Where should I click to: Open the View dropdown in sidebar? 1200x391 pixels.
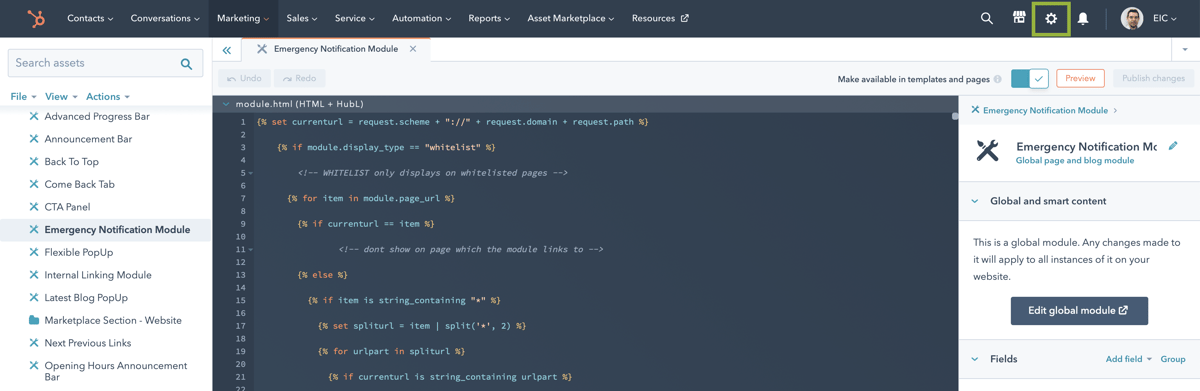pyautogui.click(x=61, y=97)
